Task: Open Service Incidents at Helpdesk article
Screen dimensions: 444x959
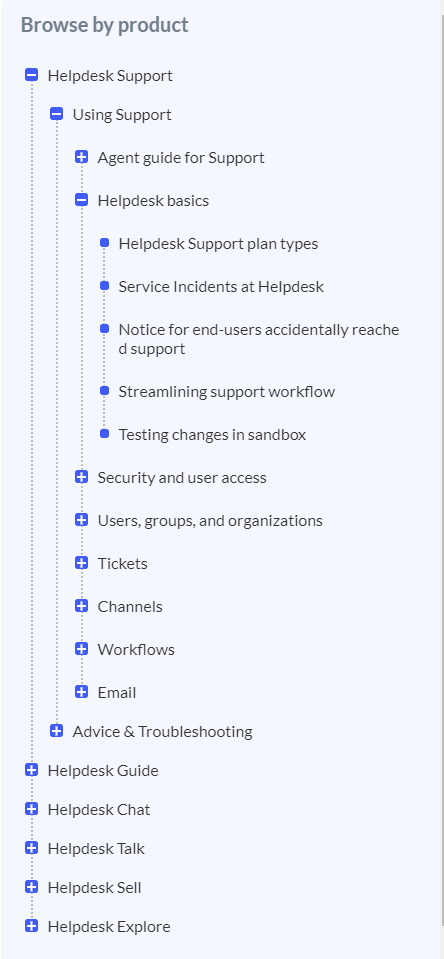Action: pos(221,286)
